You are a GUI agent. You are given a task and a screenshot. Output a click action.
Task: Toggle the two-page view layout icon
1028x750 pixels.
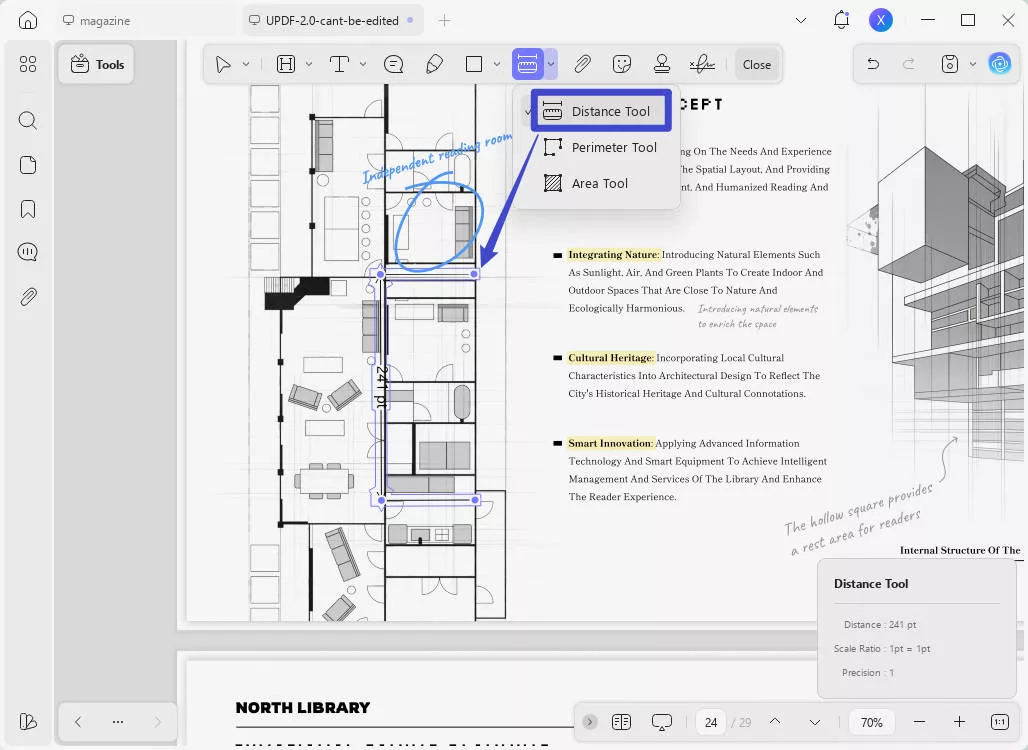click(621, 721)
